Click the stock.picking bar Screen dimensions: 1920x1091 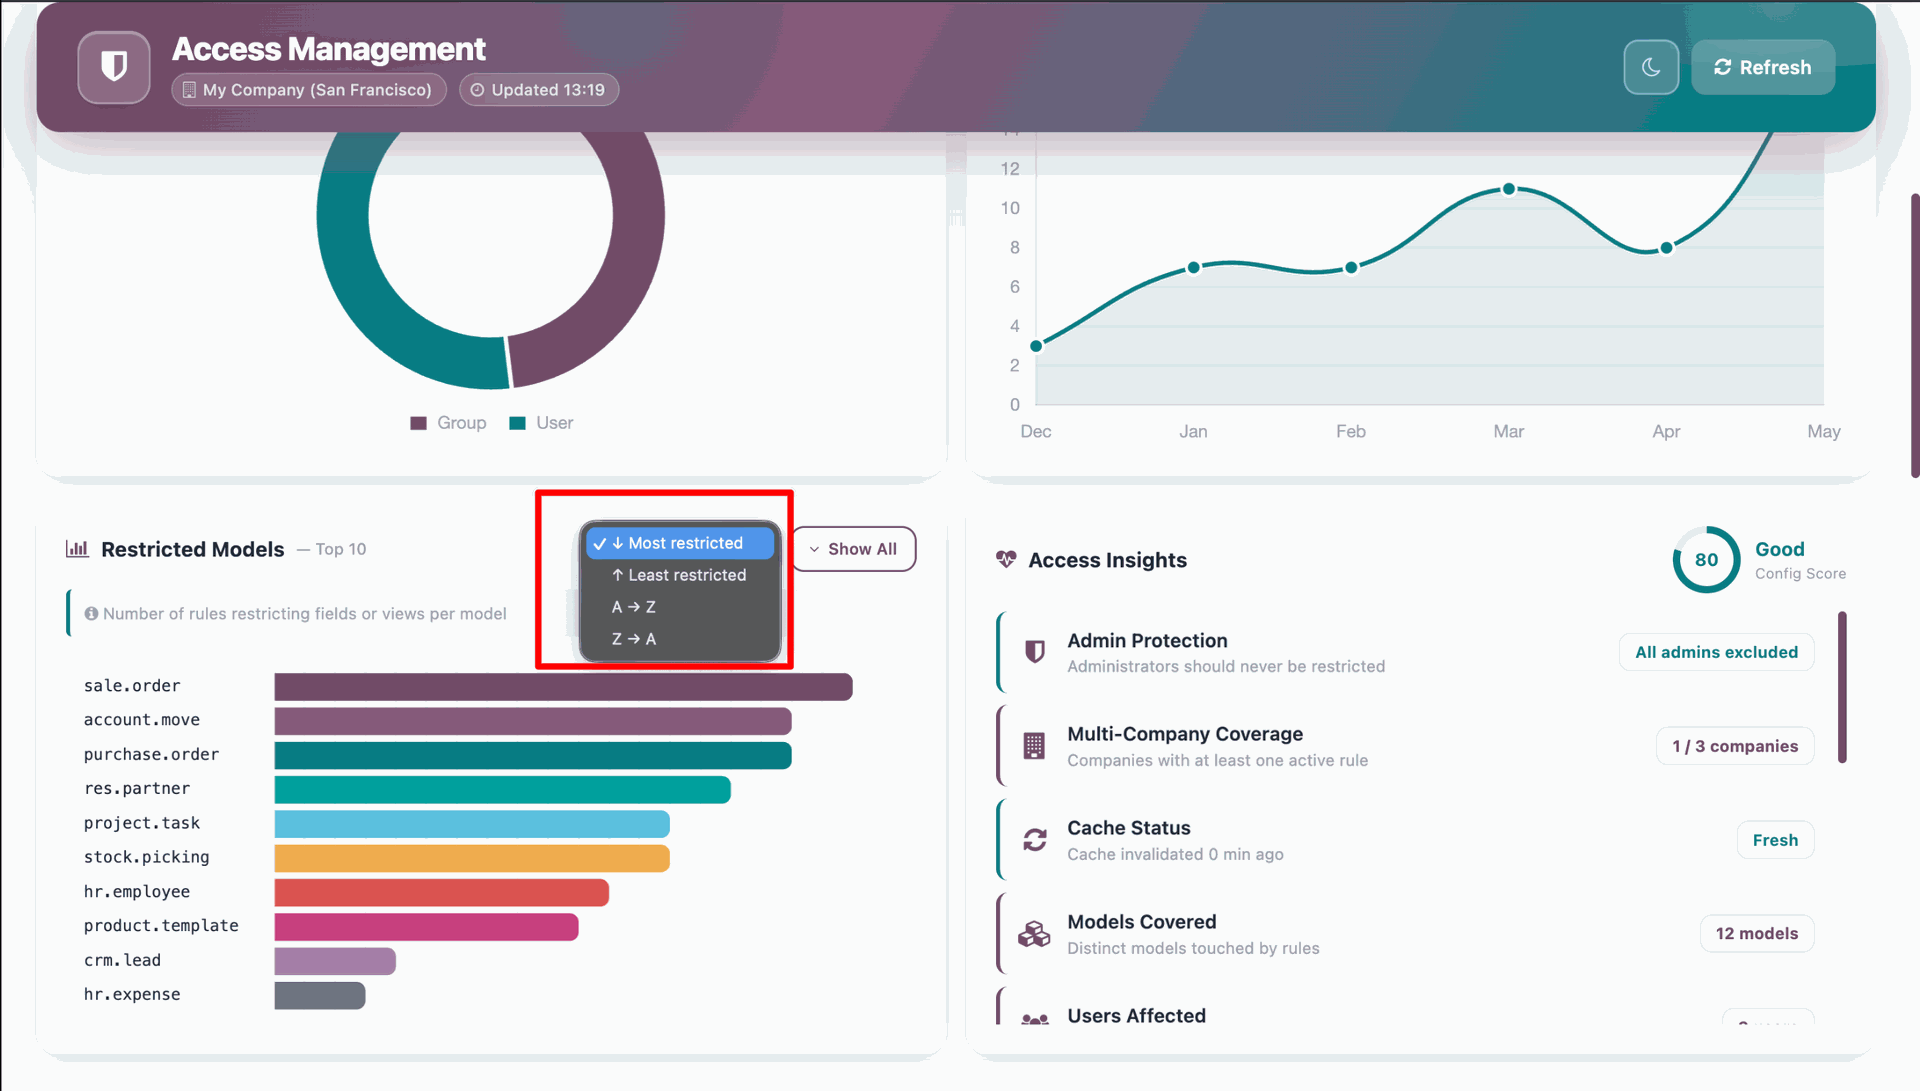click(x=472, y=858)
